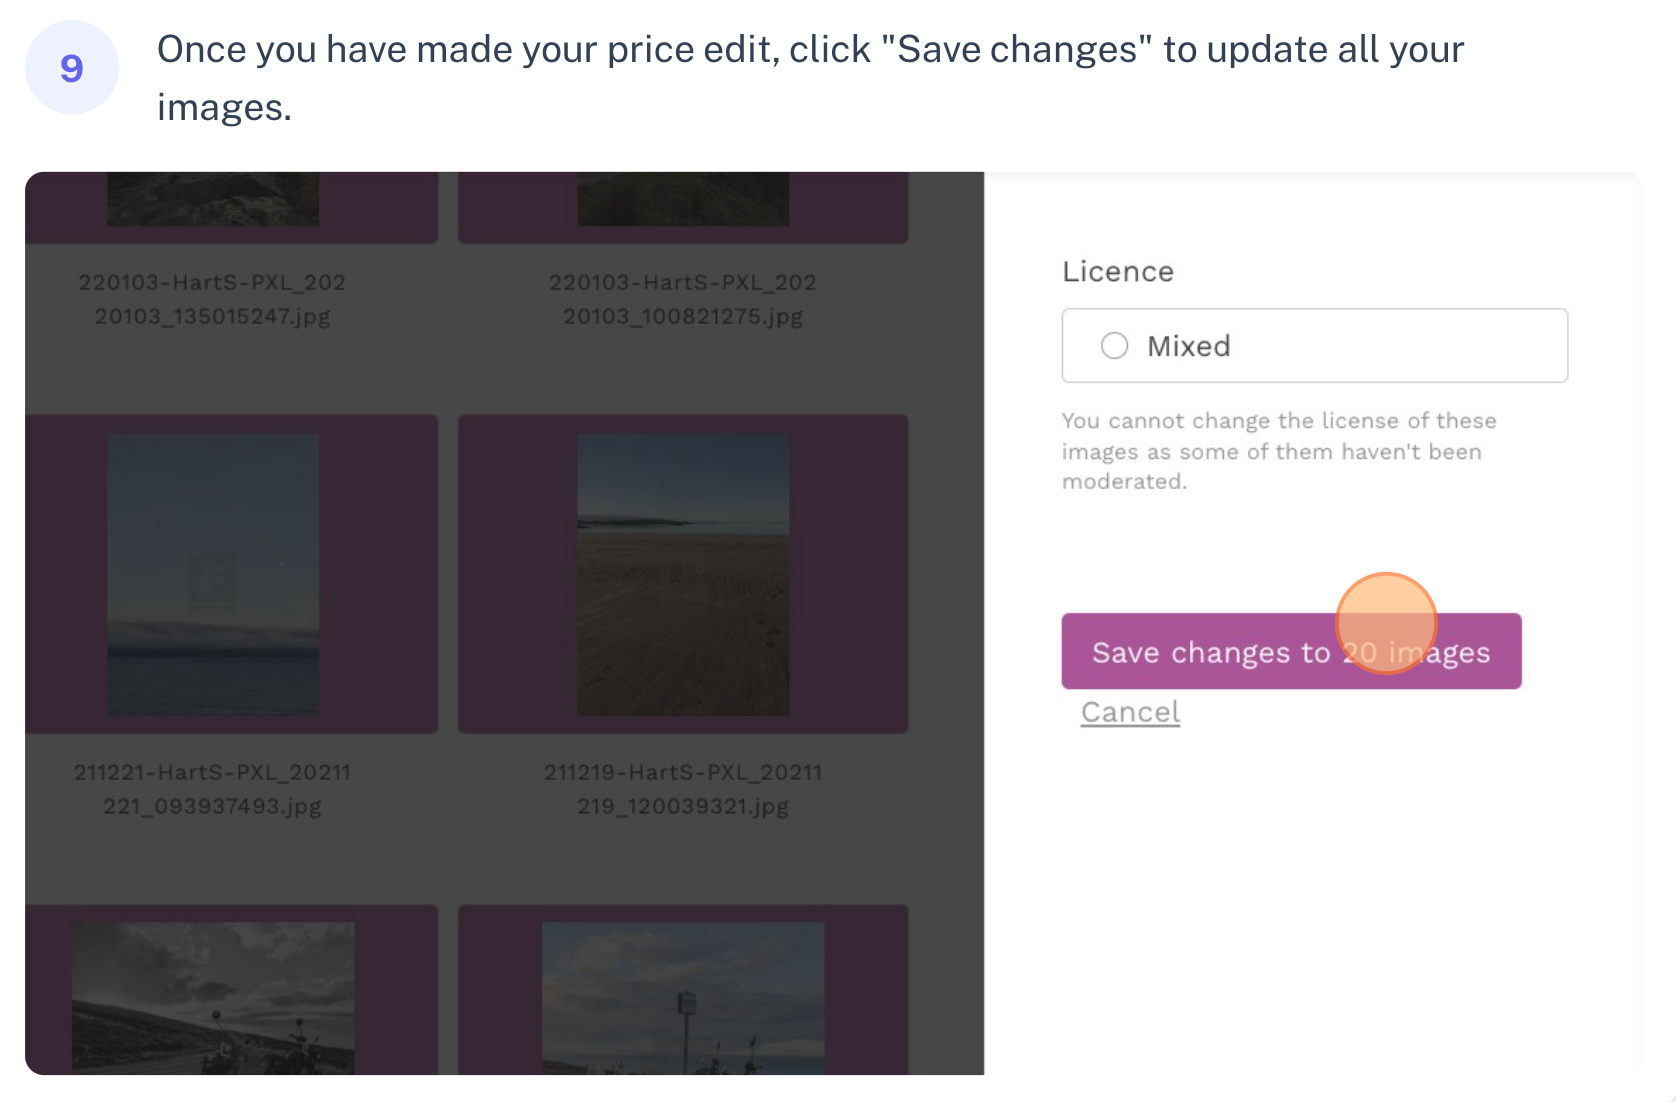
Task: Click the Licence section heading
Action: pyautogui.click(x=1118, y=272)
